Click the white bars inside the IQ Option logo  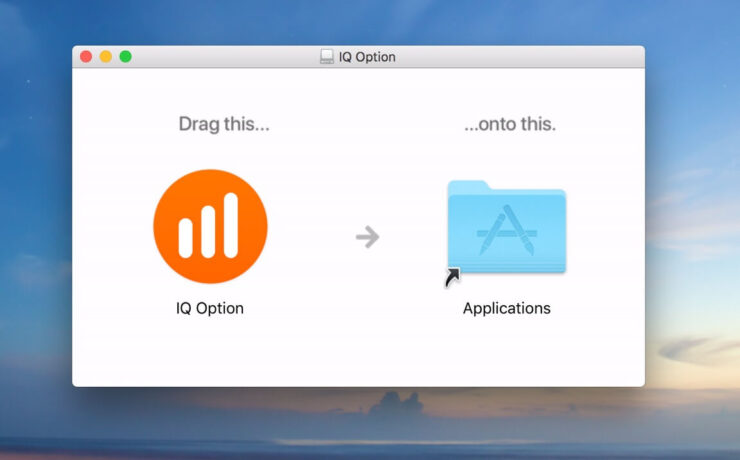209,229
